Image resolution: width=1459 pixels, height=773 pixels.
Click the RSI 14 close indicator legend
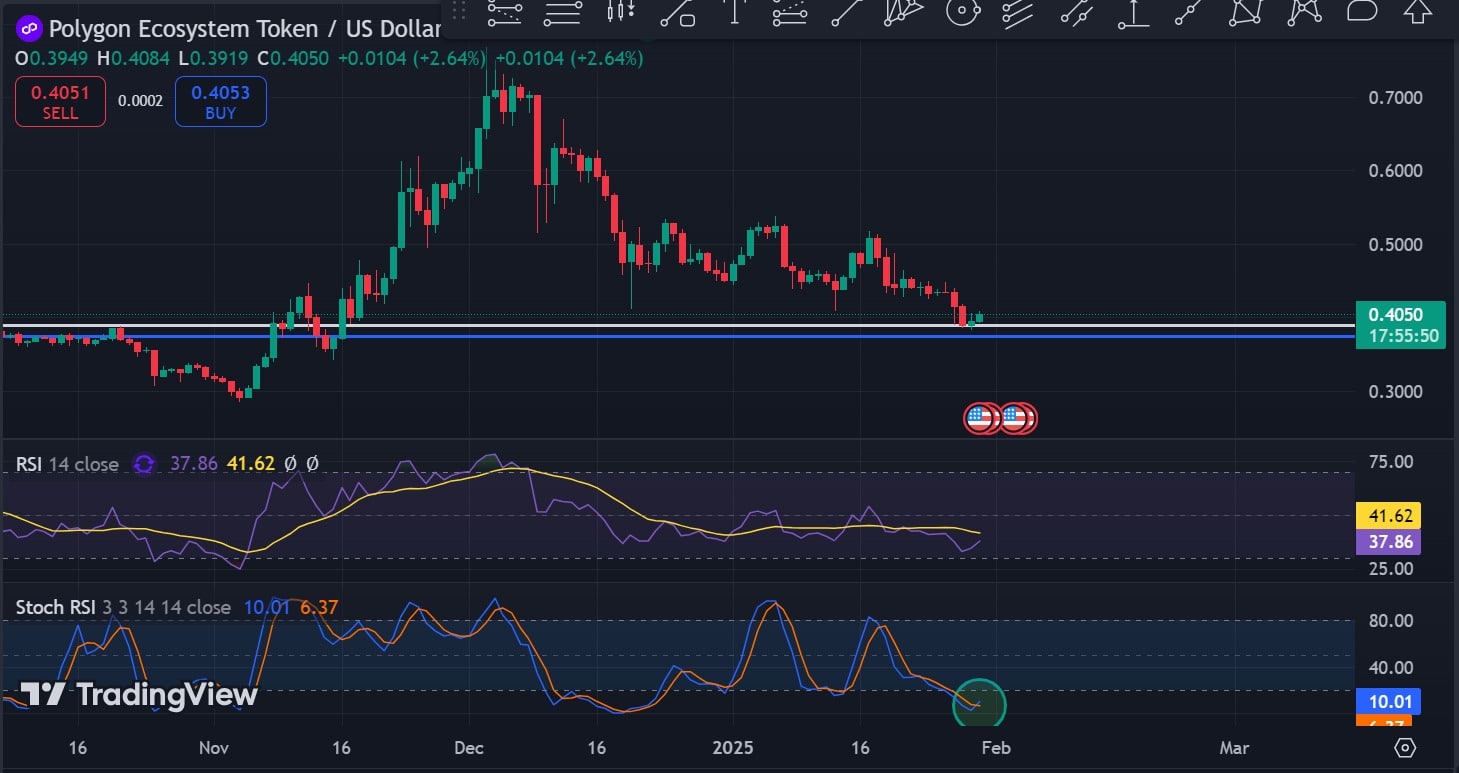coord(67,464)
